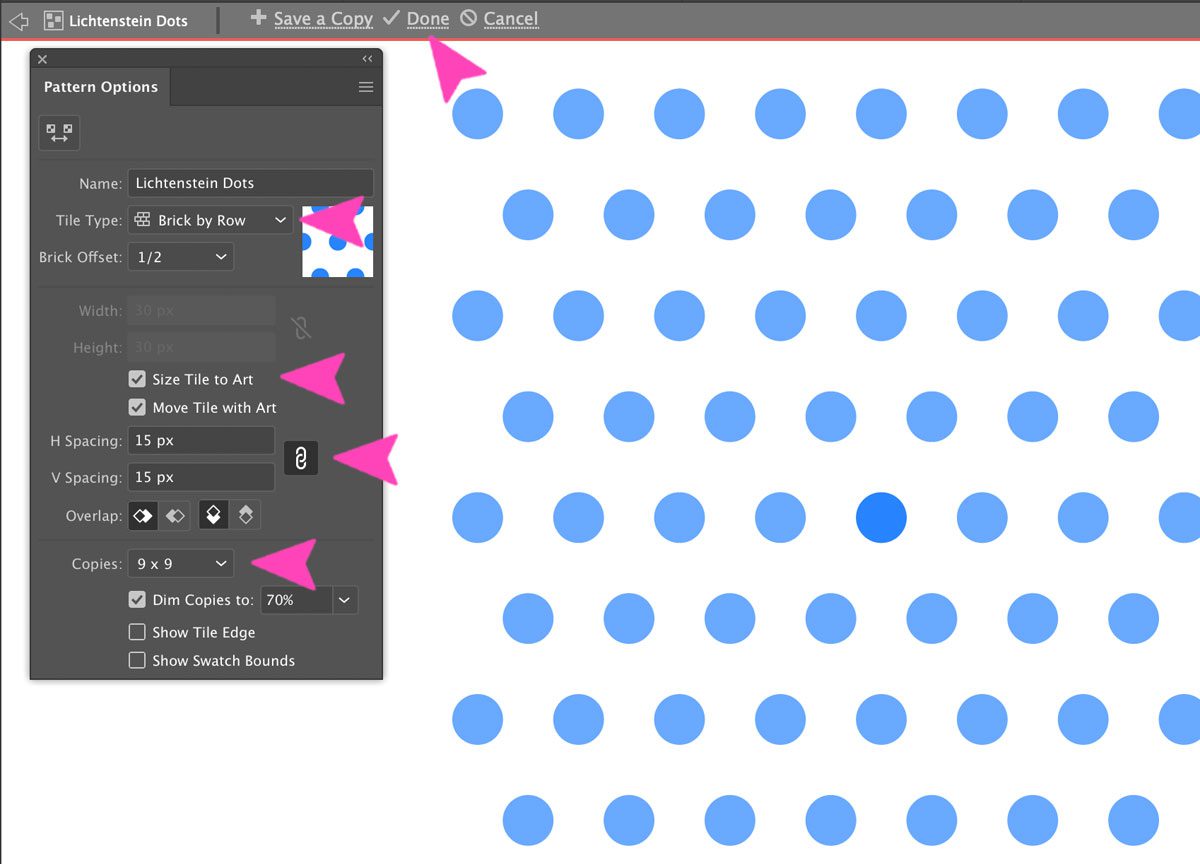Open the Brick Offset dropdown
The image size is (1200, 864).
[x=180, y=257]
